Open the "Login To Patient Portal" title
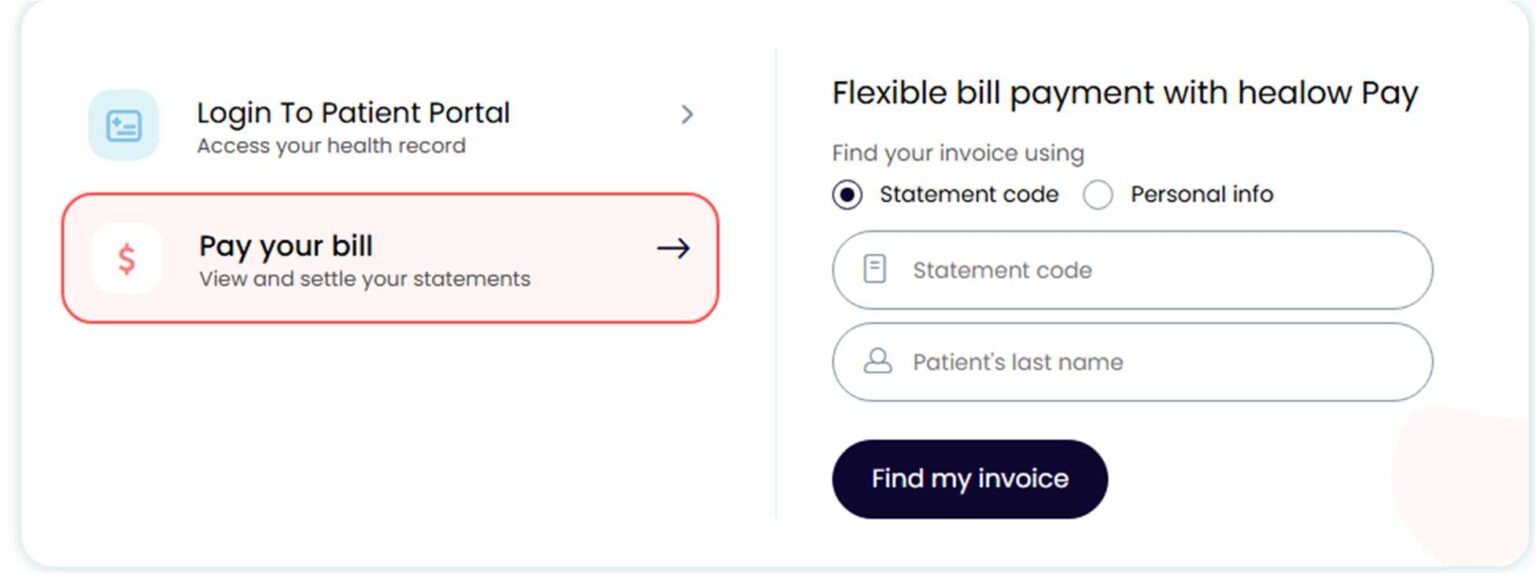Image resolution: width=1536 pixels, height=574 pixels. pyautogui.click(x=353, y=113)
